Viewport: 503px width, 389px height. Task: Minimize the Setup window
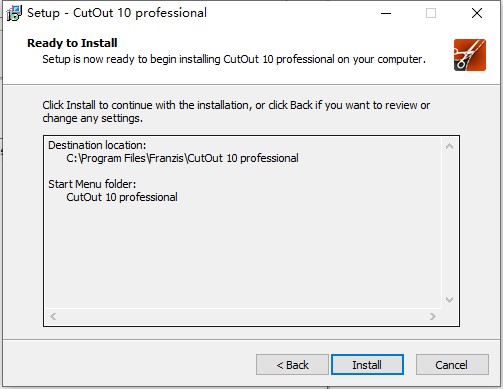tap(386, 13)
